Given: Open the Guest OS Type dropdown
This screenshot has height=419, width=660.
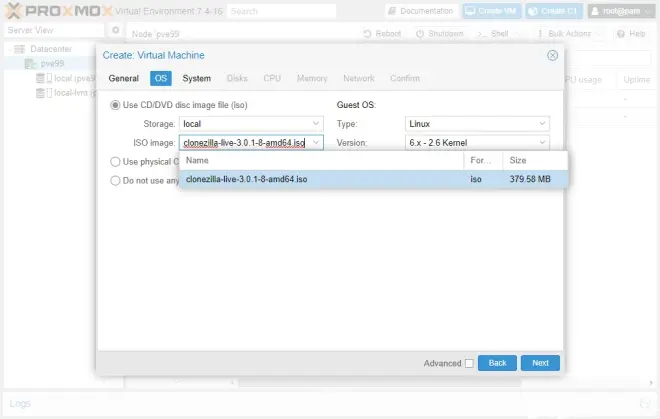Looking at the screenshot, I should [x=542, y=123].
